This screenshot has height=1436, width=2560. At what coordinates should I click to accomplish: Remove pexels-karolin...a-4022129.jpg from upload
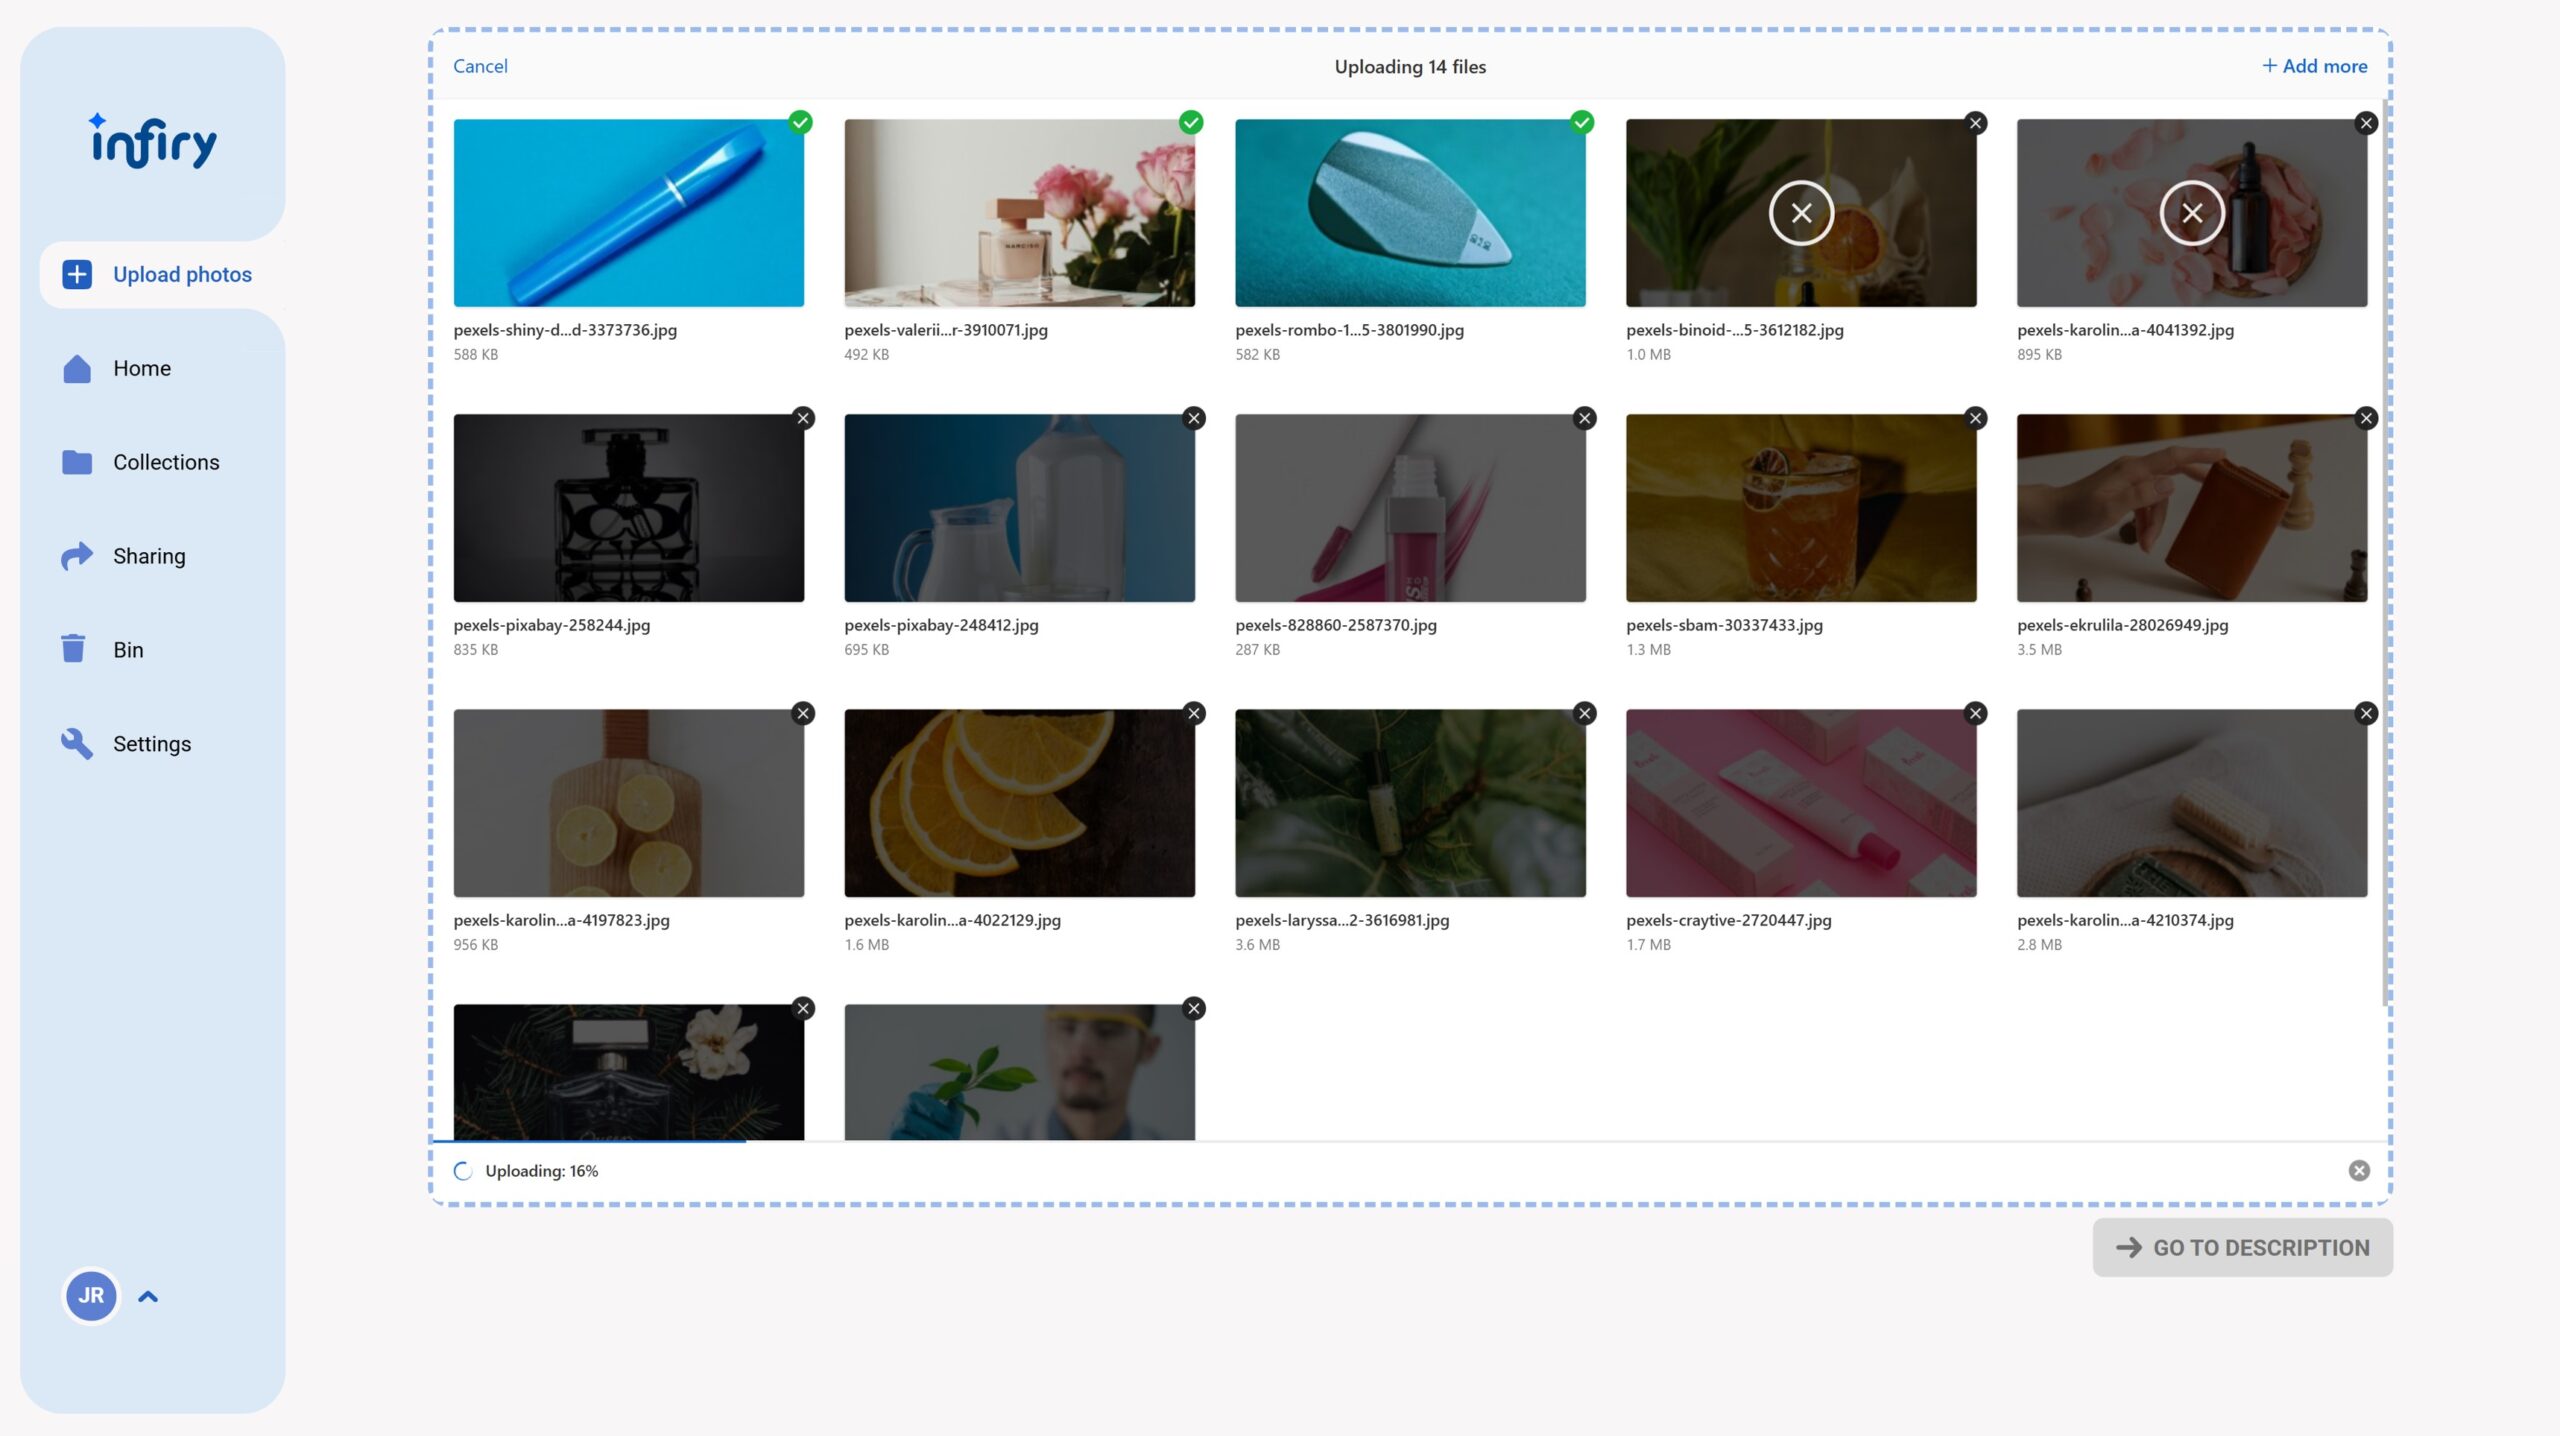coord(1194,713)
